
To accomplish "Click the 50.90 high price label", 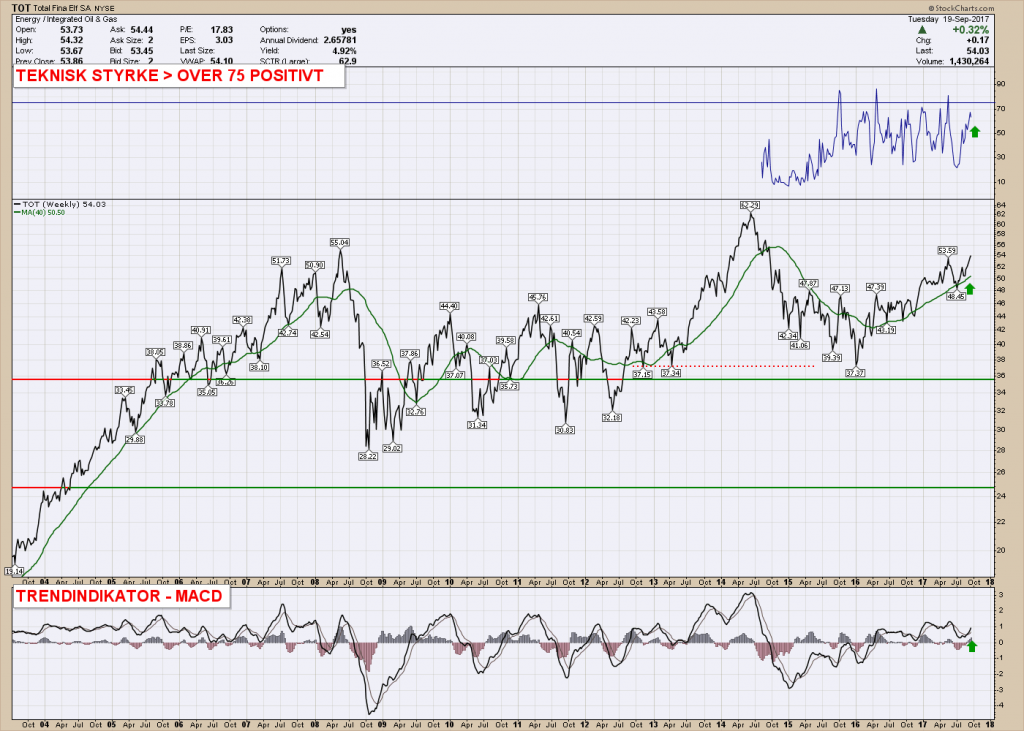I will (x=315, y=265).
